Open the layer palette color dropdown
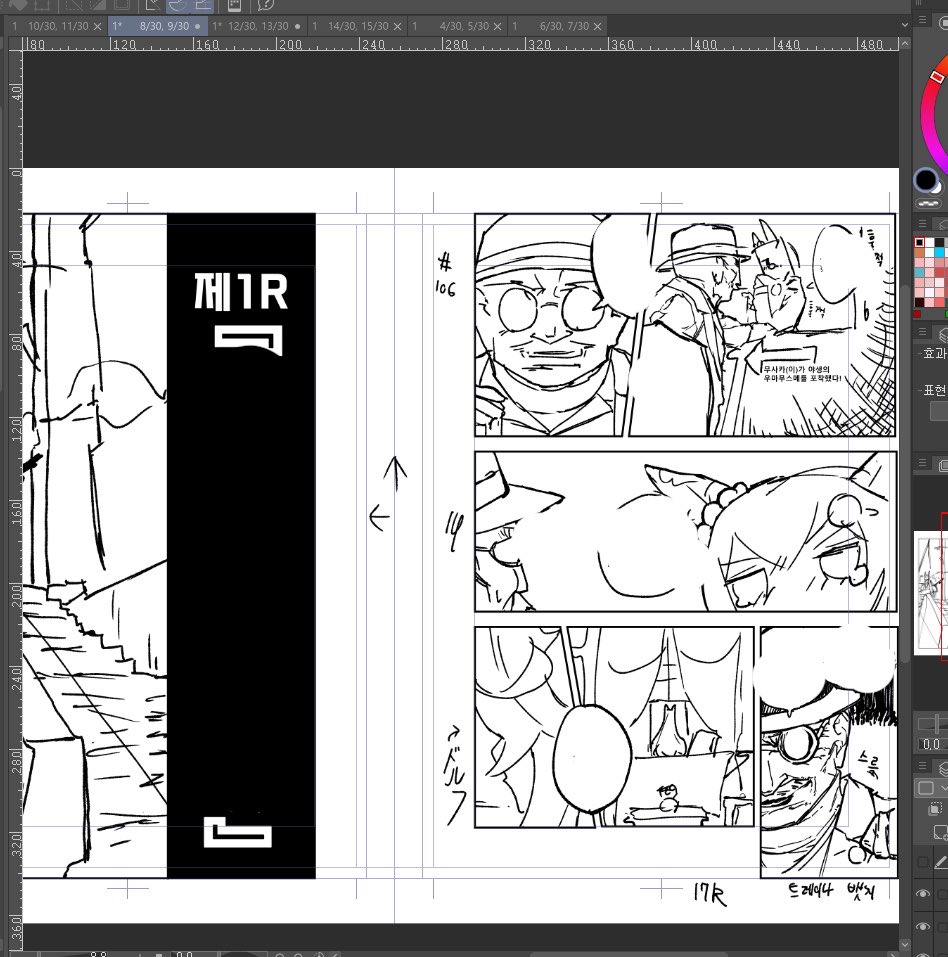Viewport: 948px width, 957px height. [x=931, y=788]
